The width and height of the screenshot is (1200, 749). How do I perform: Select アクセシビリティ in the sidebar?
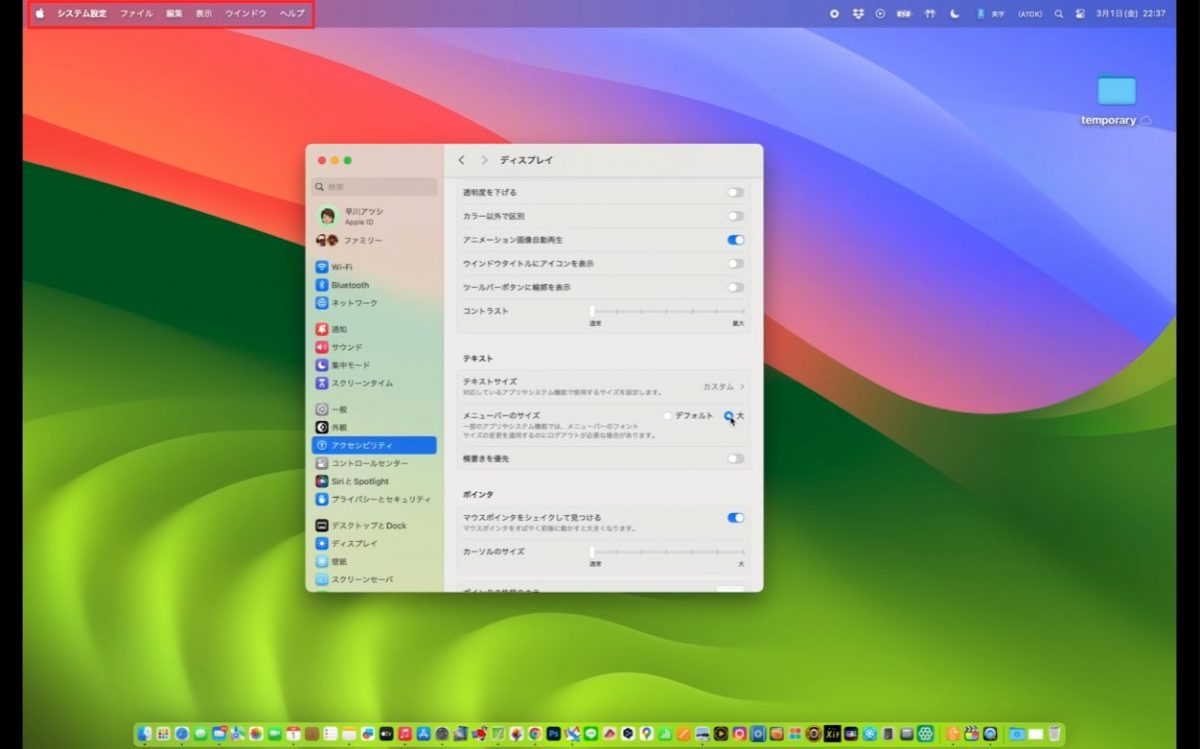[374, 445]
